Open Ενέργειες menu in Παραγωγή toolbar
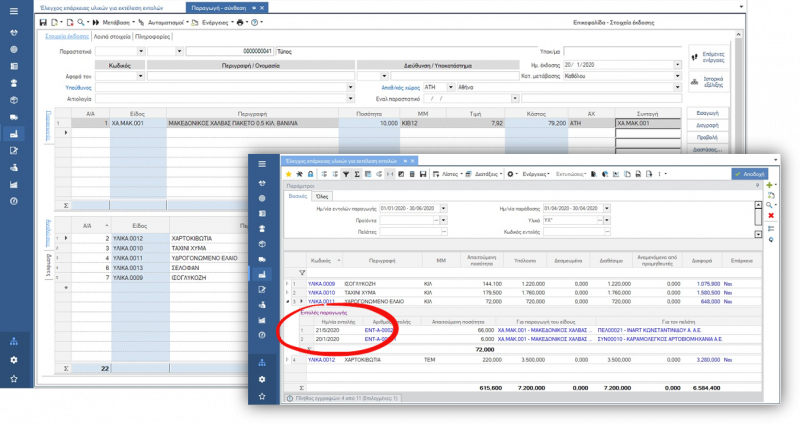 click(x=217, y=22)
